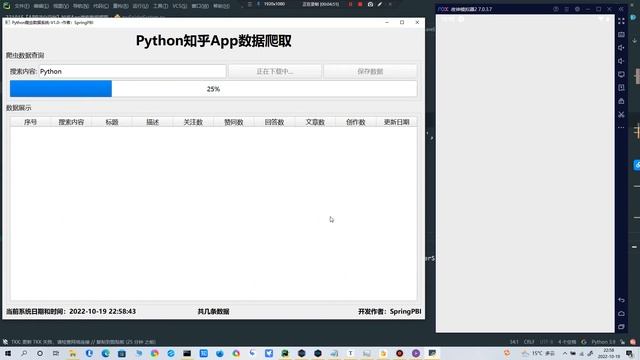Click the Python 3.9 interpreter in PyCharm status bar
Image resolution: width=640 pixels, height=360 pixels.
[x=603, y=342]
